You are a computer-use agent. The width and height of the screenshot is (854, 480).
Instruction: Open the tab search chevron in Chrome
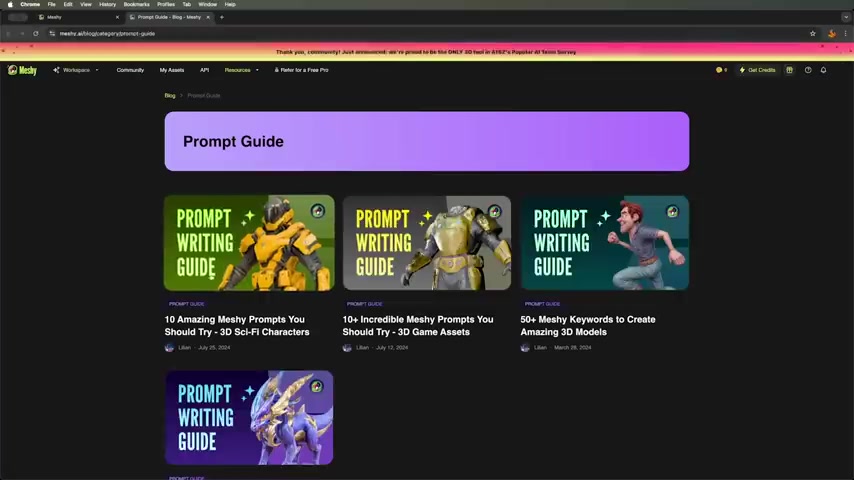846,17
